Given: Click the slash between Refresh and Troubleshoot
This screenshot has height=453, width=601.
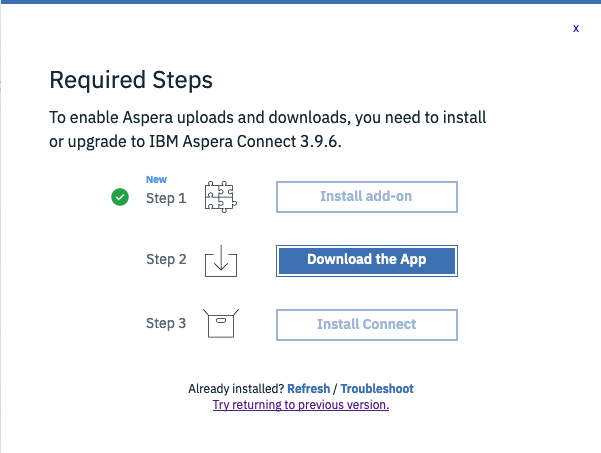Looking at the screenshot, I should click(x=336, y=388).
